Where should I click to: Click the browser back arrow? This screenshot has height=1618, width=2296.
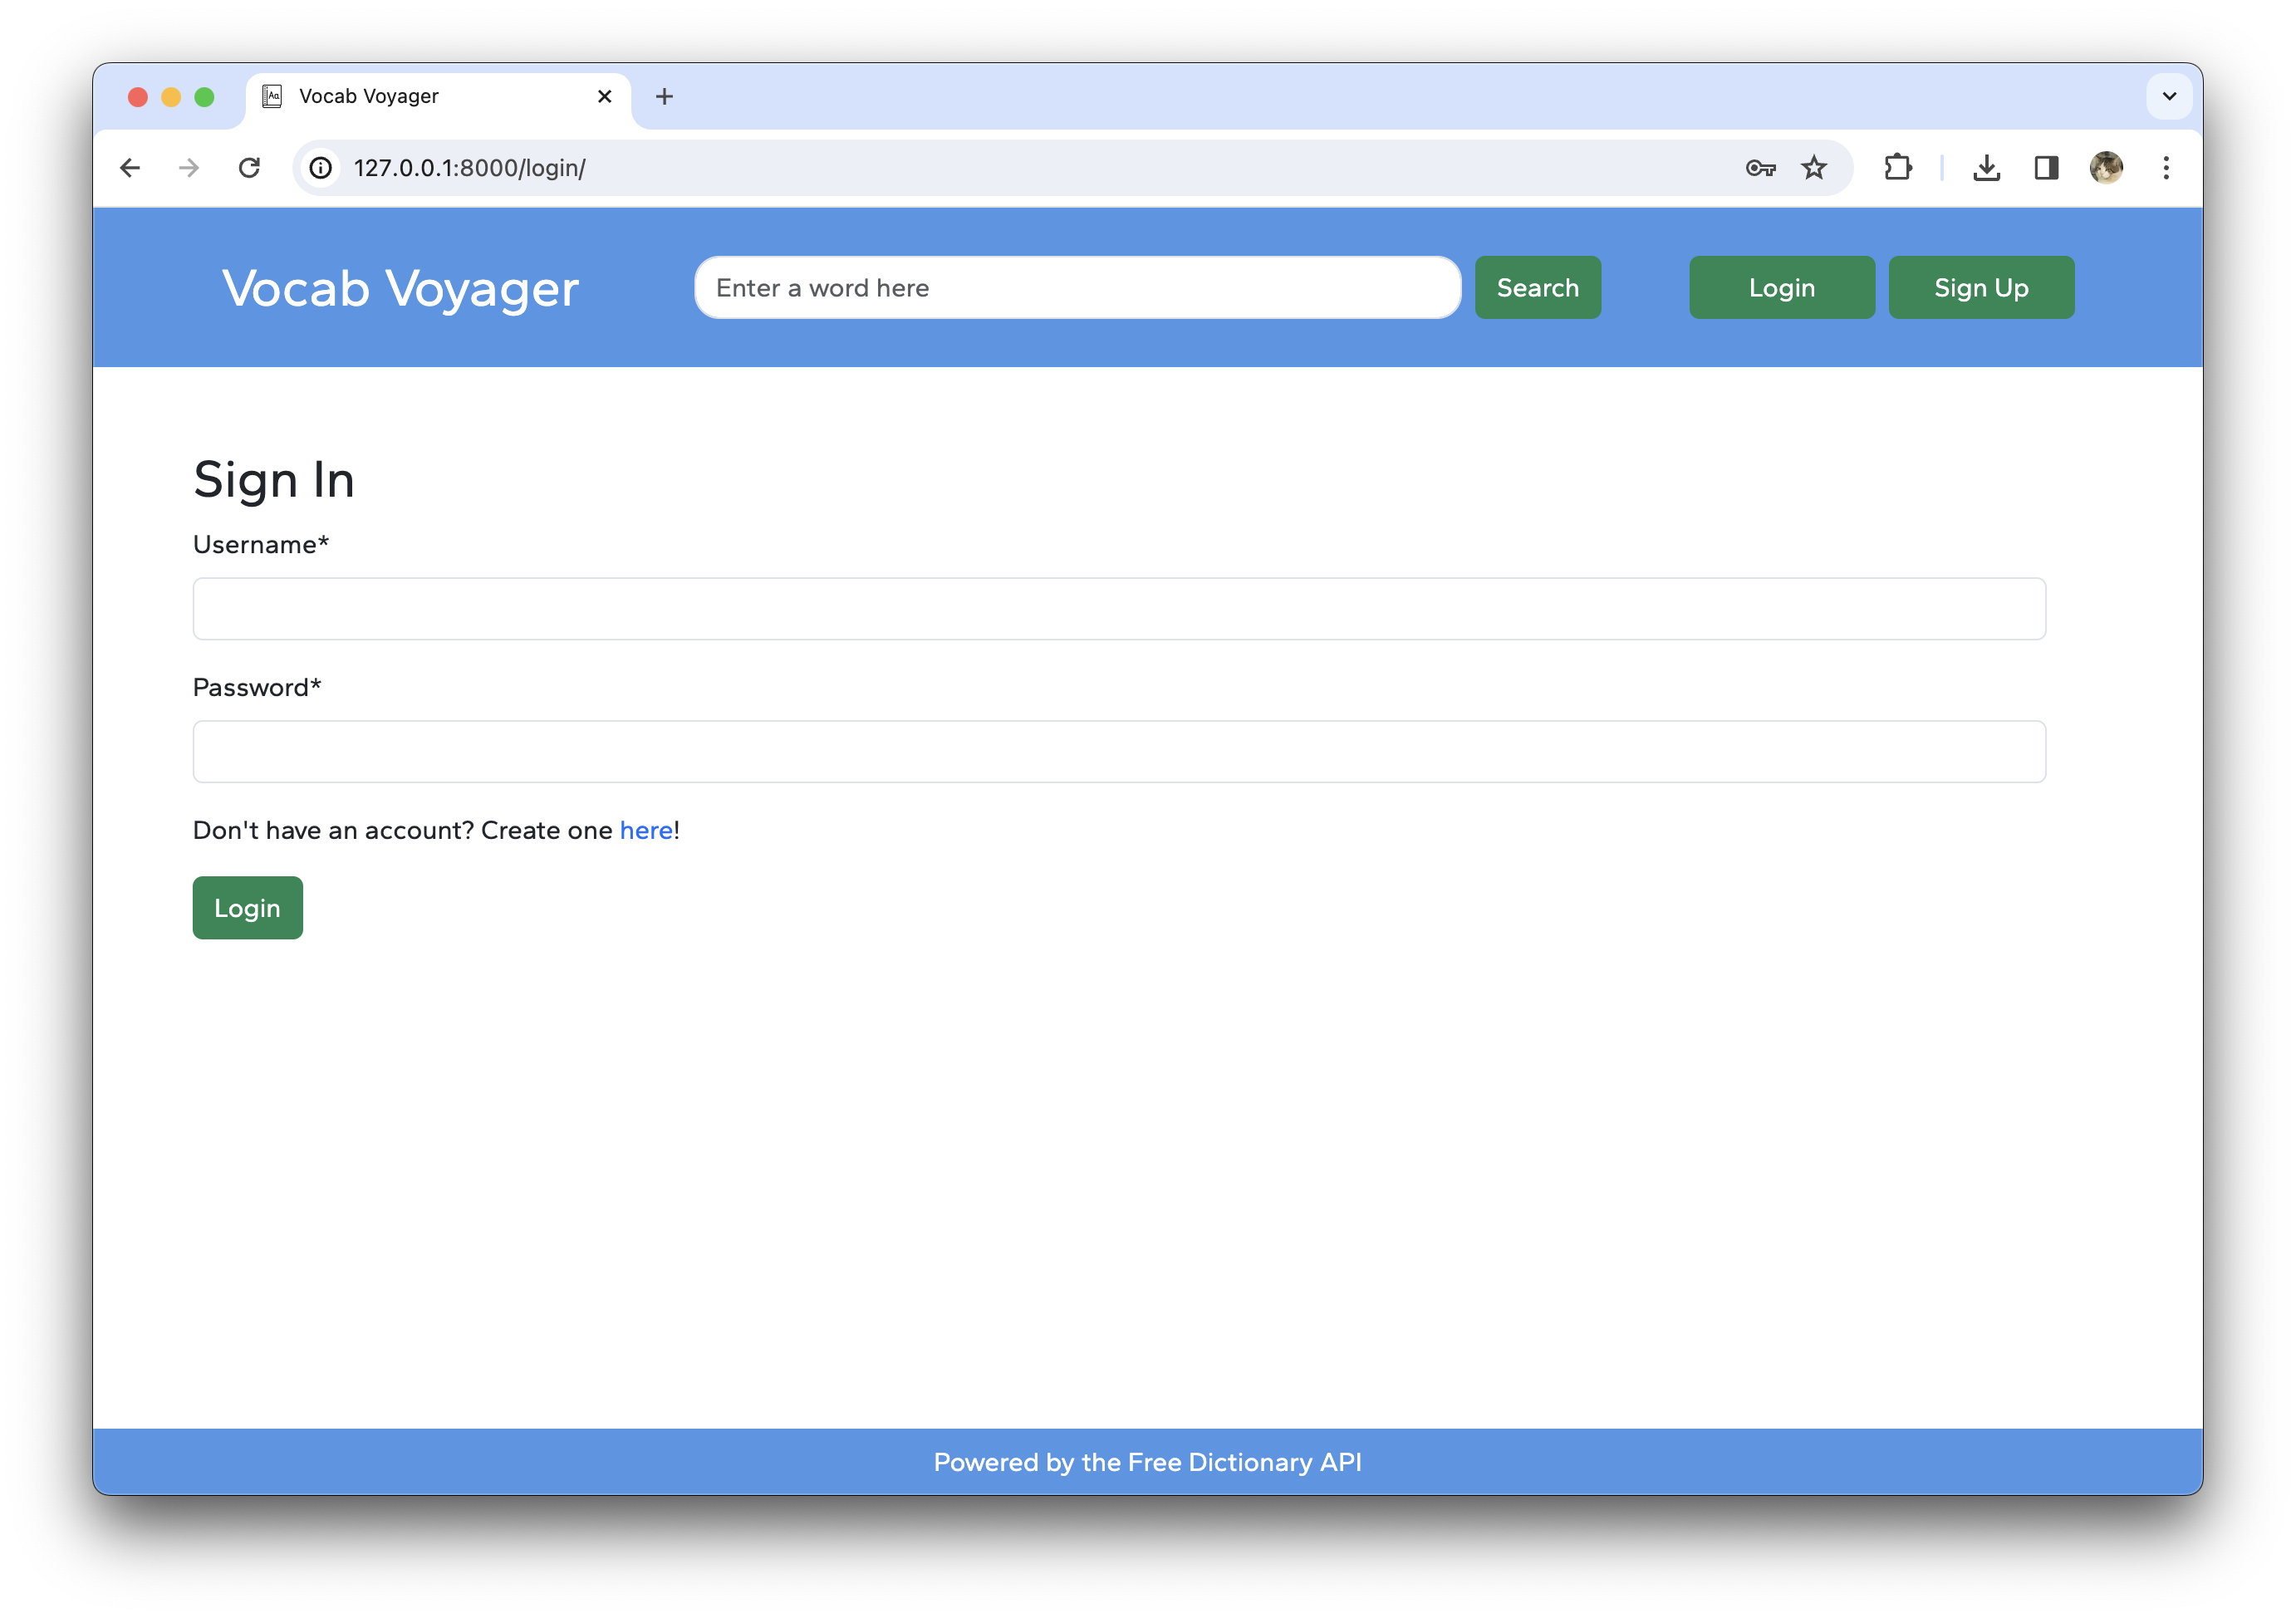point(130,168)
